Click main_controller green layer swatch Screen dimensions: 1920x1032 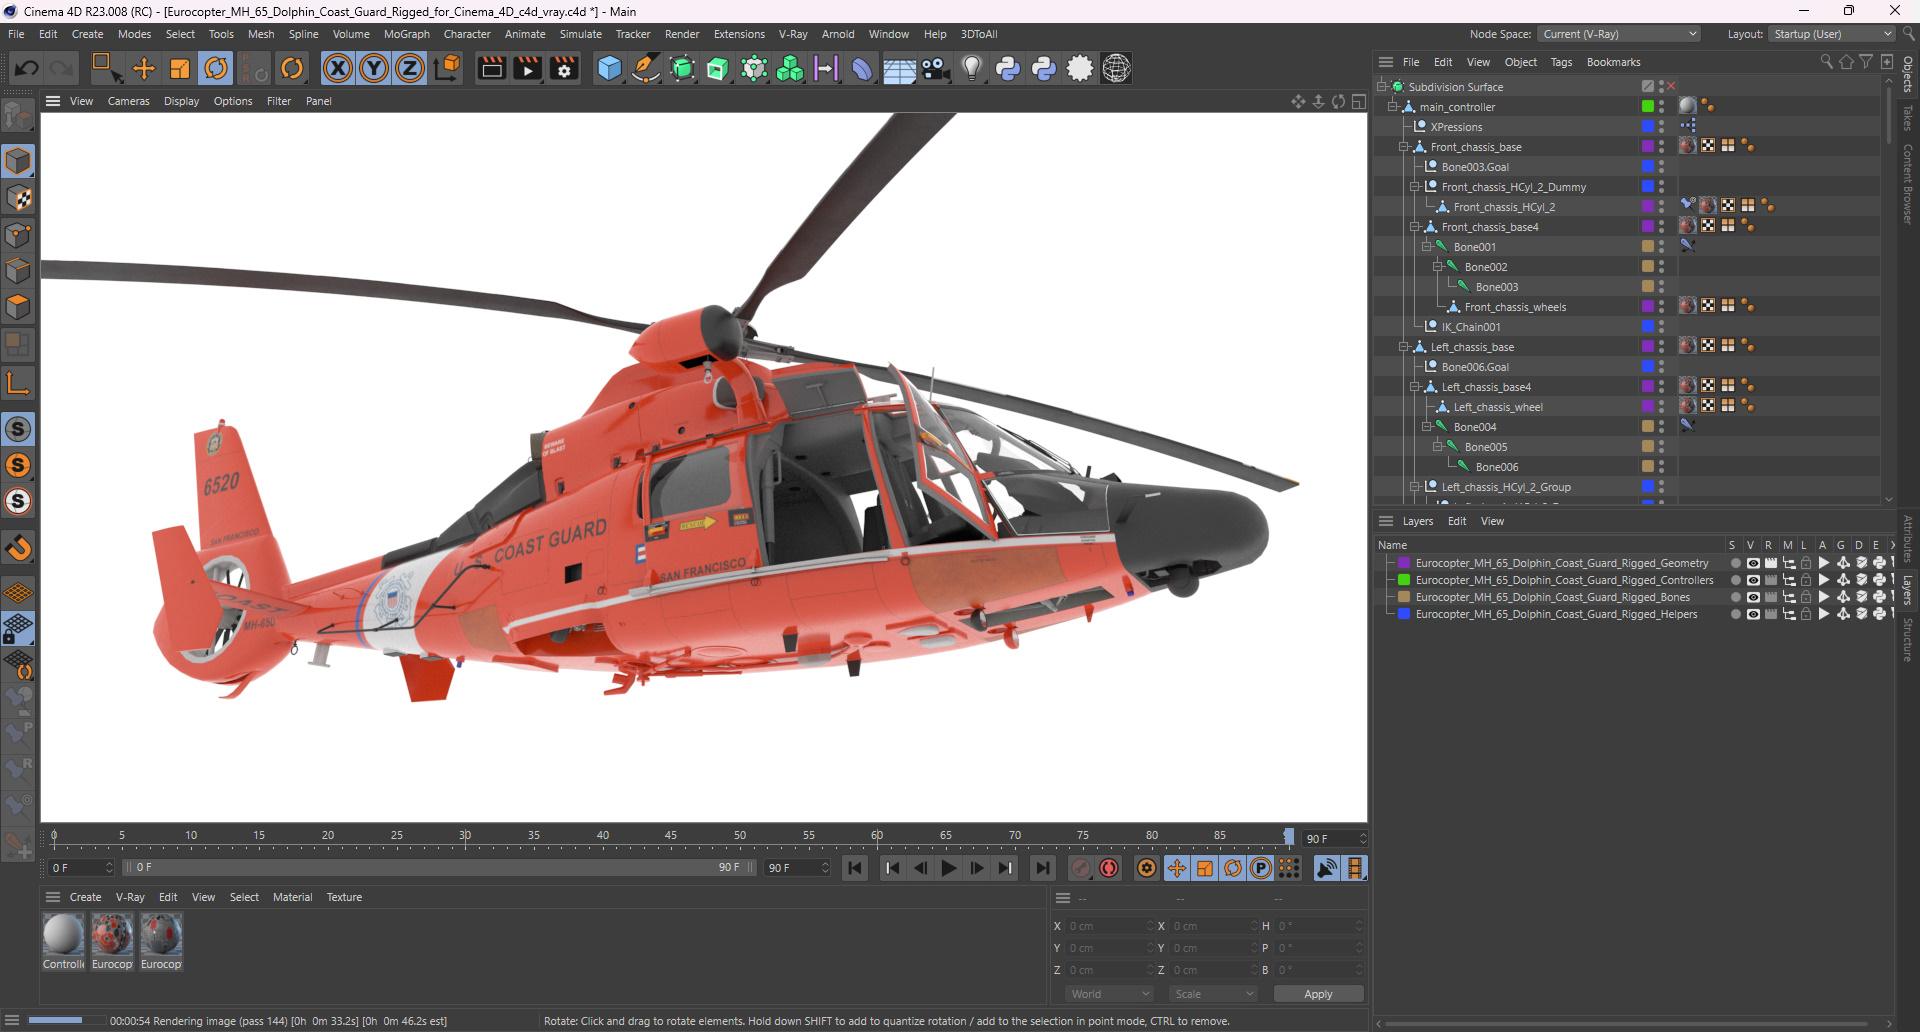coord(1647,106)
